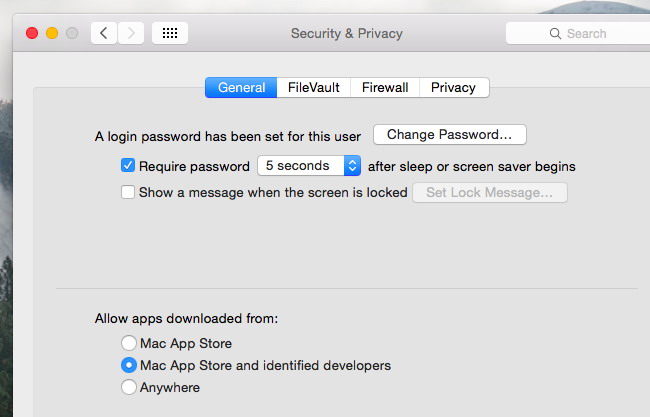Open the Firewall tab
Image resolution: width=650 pixels, height=417 pixels.
coord(385,87)
